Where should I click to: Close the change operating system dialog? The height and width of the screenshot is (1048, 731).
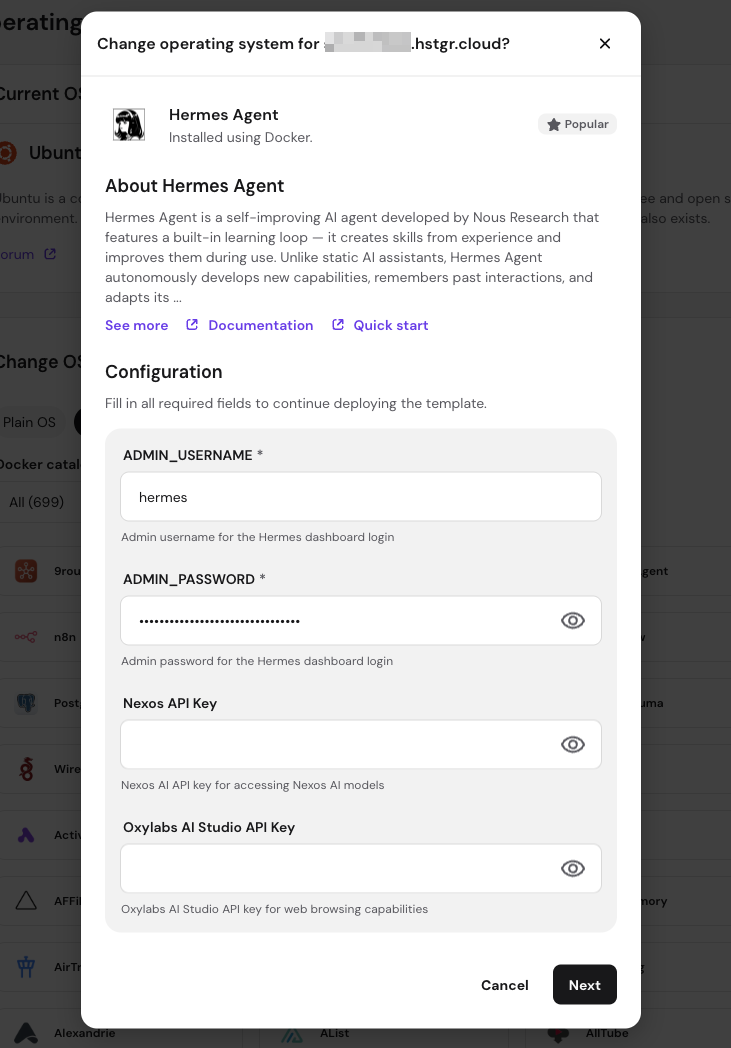(x=605, y=43)
